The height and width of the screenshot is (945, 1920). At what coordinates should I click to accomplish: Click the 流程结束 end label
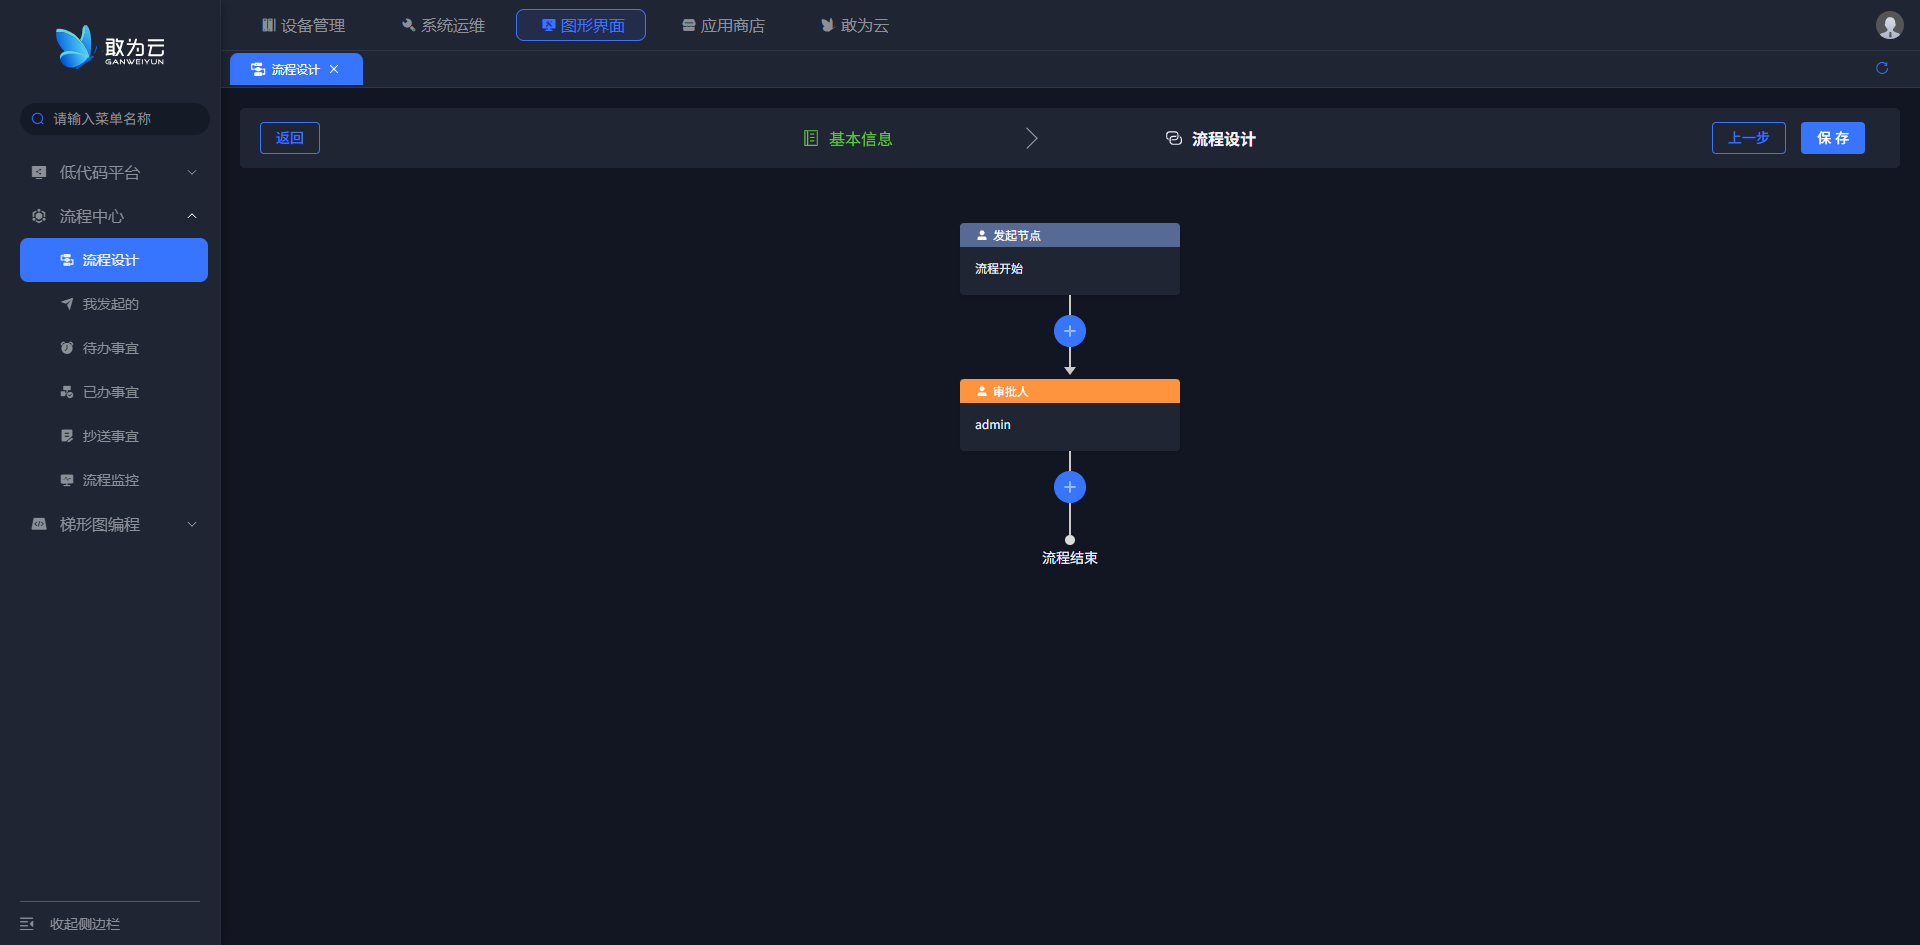[x=1070, y=558]
